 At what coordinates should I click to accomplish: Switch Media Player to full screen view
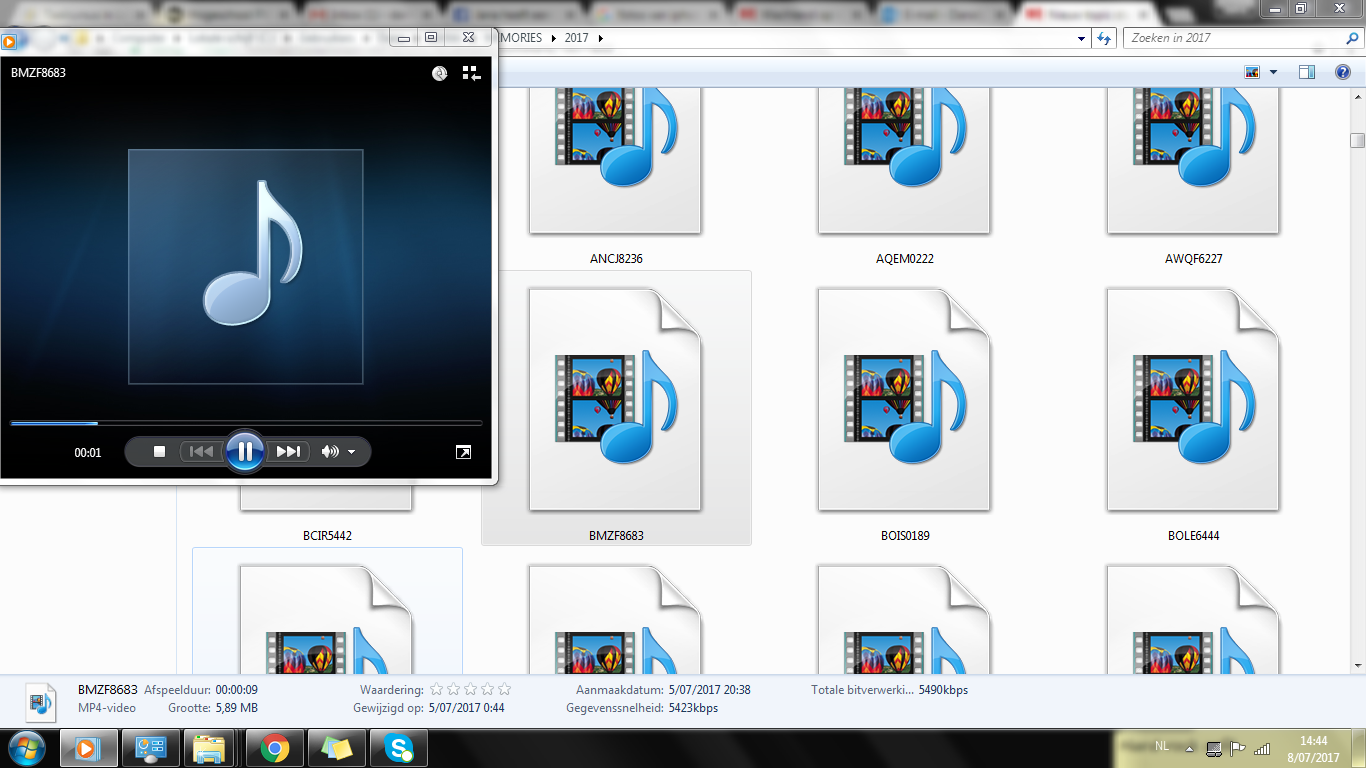coord(463,452)
